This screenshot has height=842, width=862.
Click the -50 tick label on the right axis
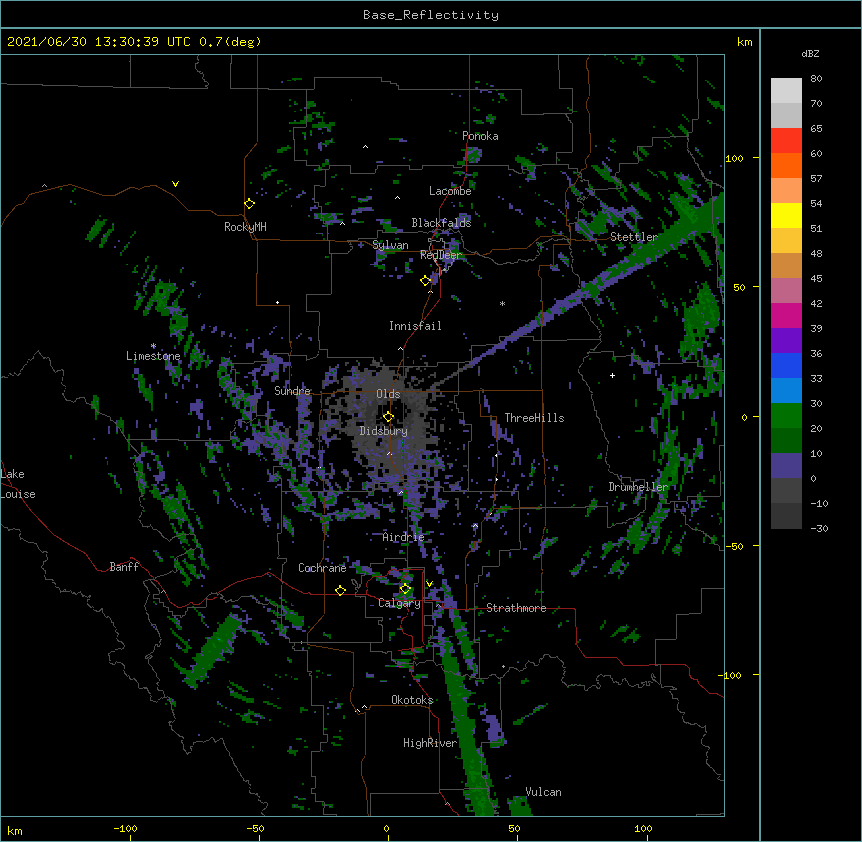coord(734,546)
